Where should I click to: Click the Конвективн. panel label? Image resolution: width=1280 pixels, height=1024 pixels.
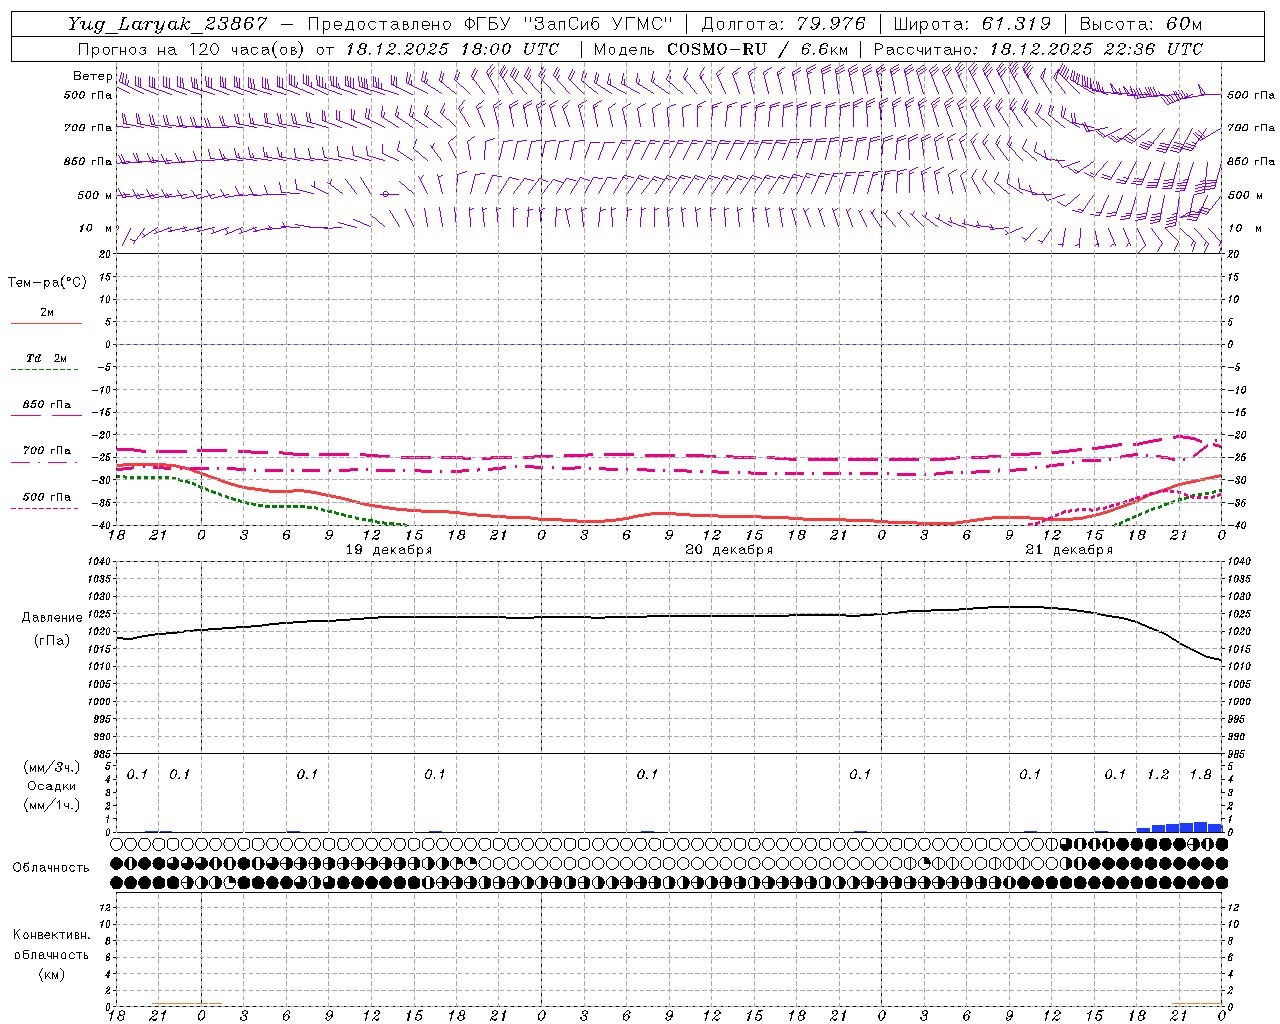click(x=51, y=935)
